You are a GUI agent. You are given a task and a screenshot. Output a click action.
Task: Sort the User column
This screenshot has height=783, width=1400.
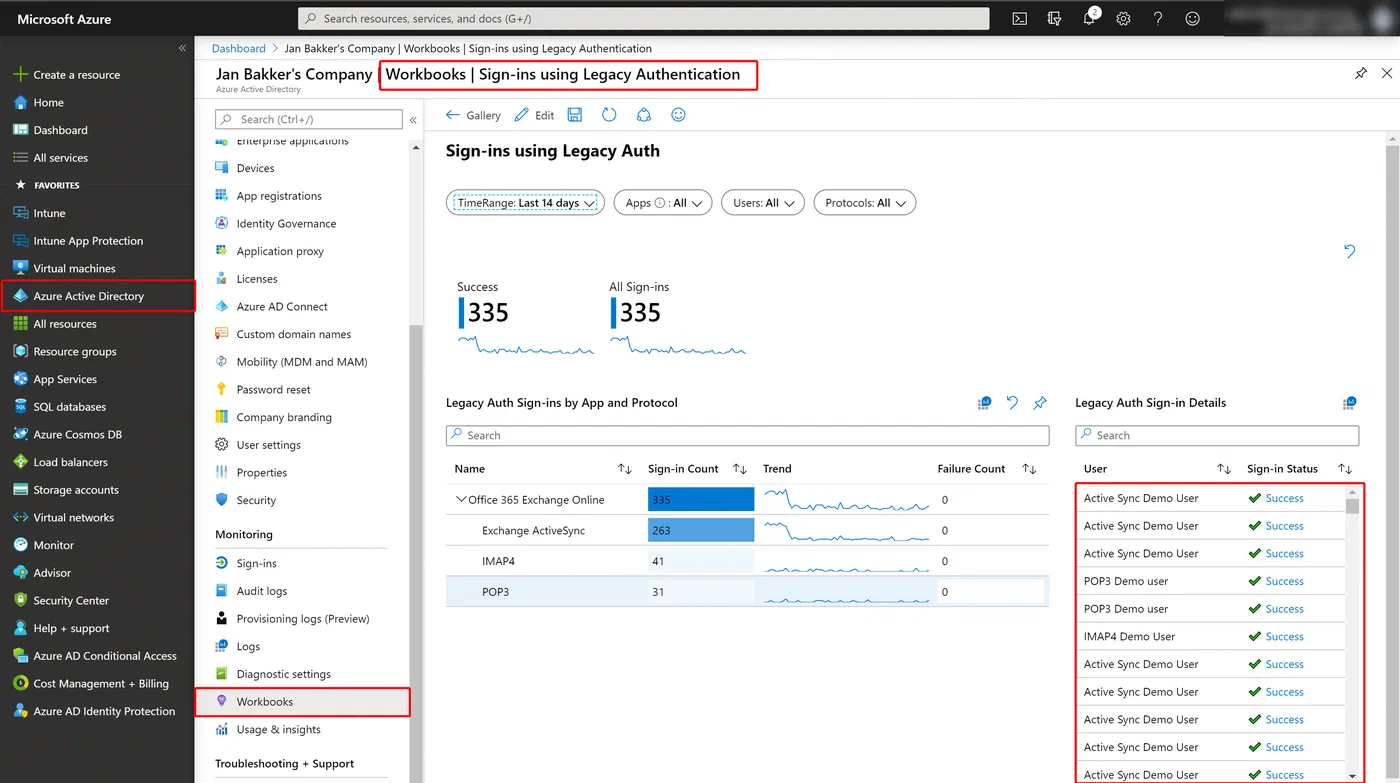point(1224,469)
